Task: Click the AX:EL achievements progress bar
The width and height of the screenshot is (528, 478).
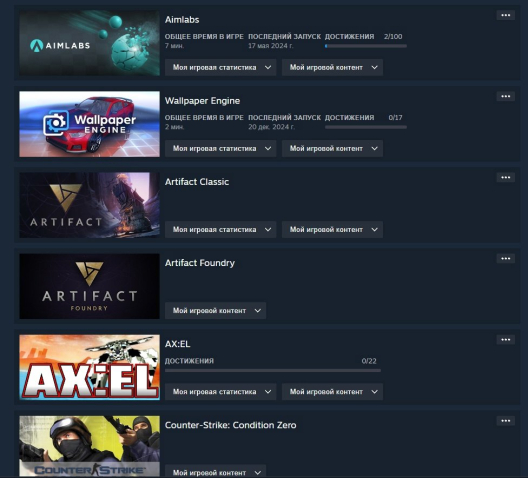Action: pos(273,371)
